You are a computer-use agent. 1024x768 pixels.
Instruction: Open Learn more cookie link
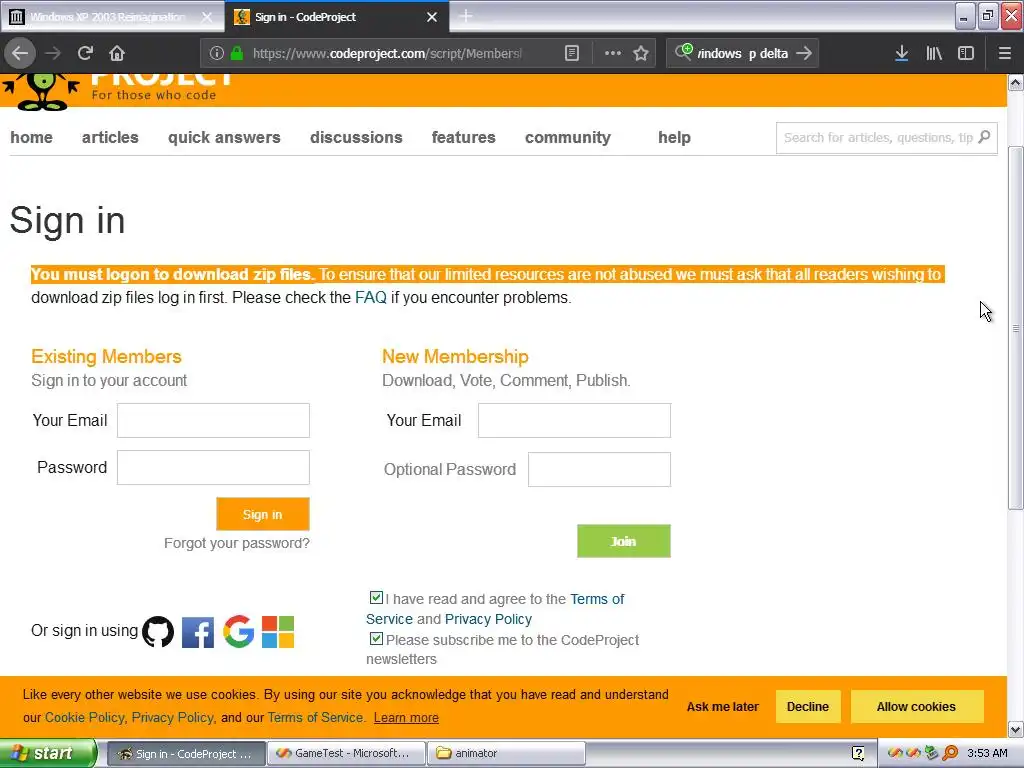(x=406, y=718)
